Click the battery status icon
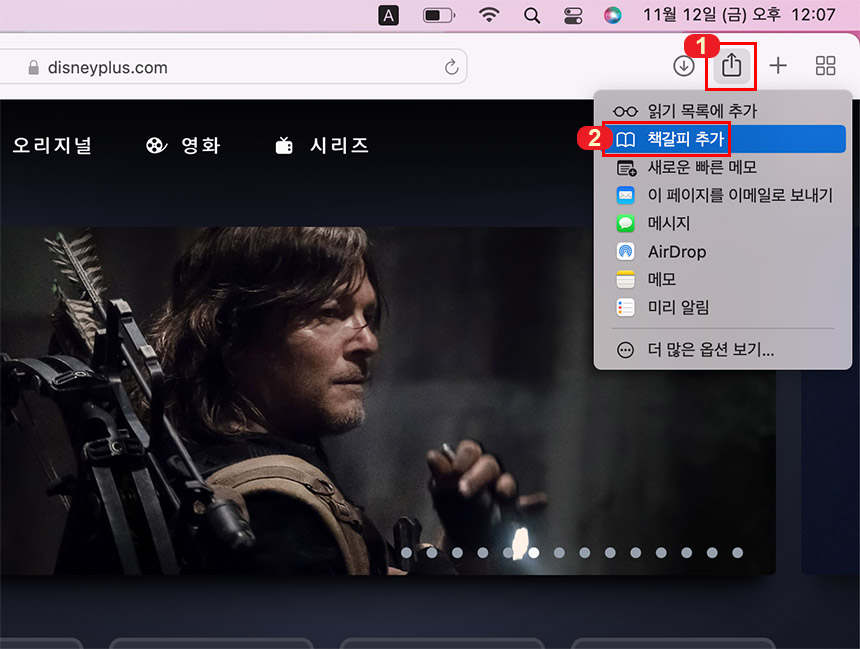 (x=439, y=15)
